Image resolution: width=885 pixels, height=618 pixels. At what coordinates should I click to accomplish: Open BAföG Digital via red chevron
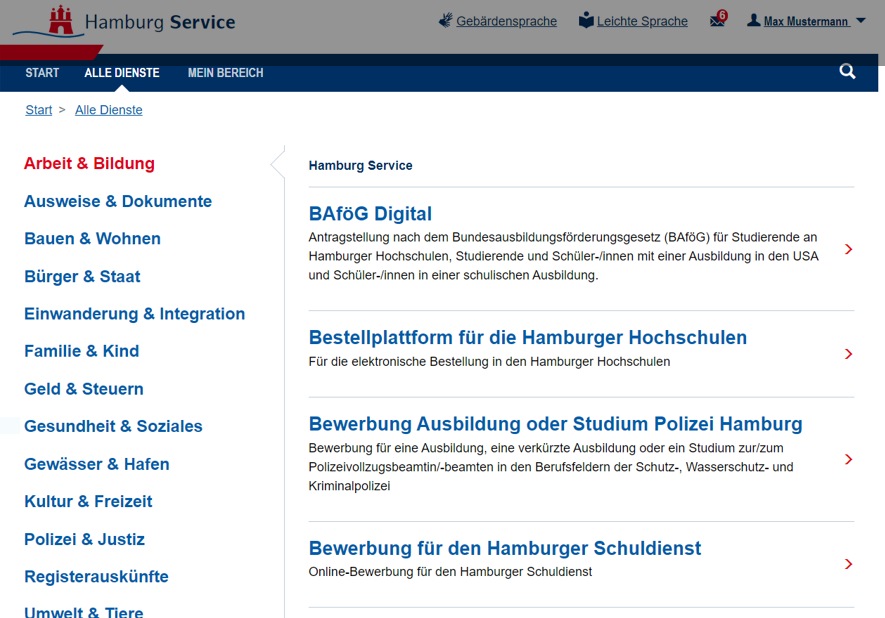click(848, 249)
